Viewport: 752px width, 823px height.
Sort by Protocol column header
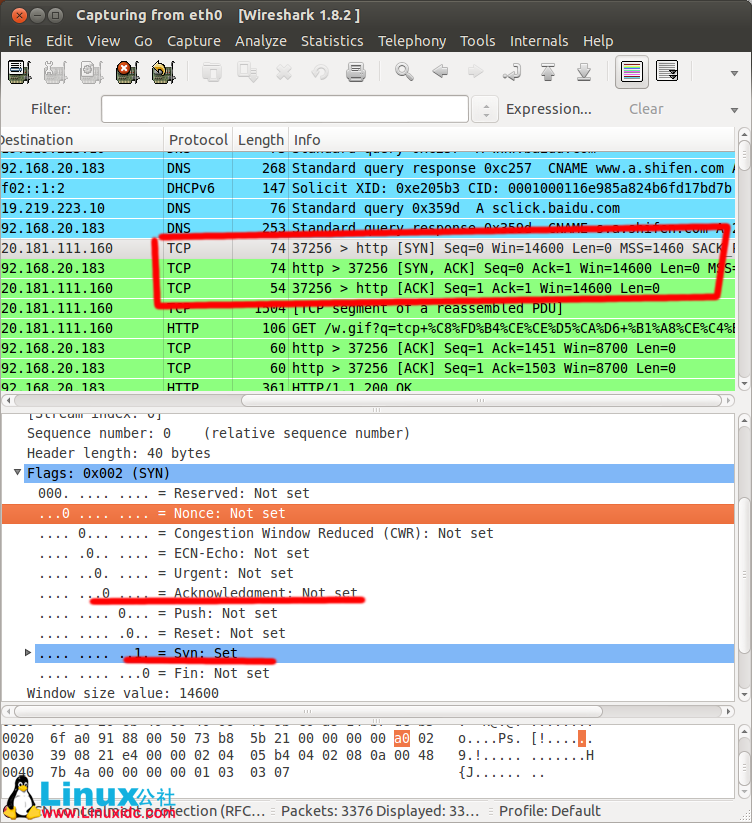[x=198, y=140]
